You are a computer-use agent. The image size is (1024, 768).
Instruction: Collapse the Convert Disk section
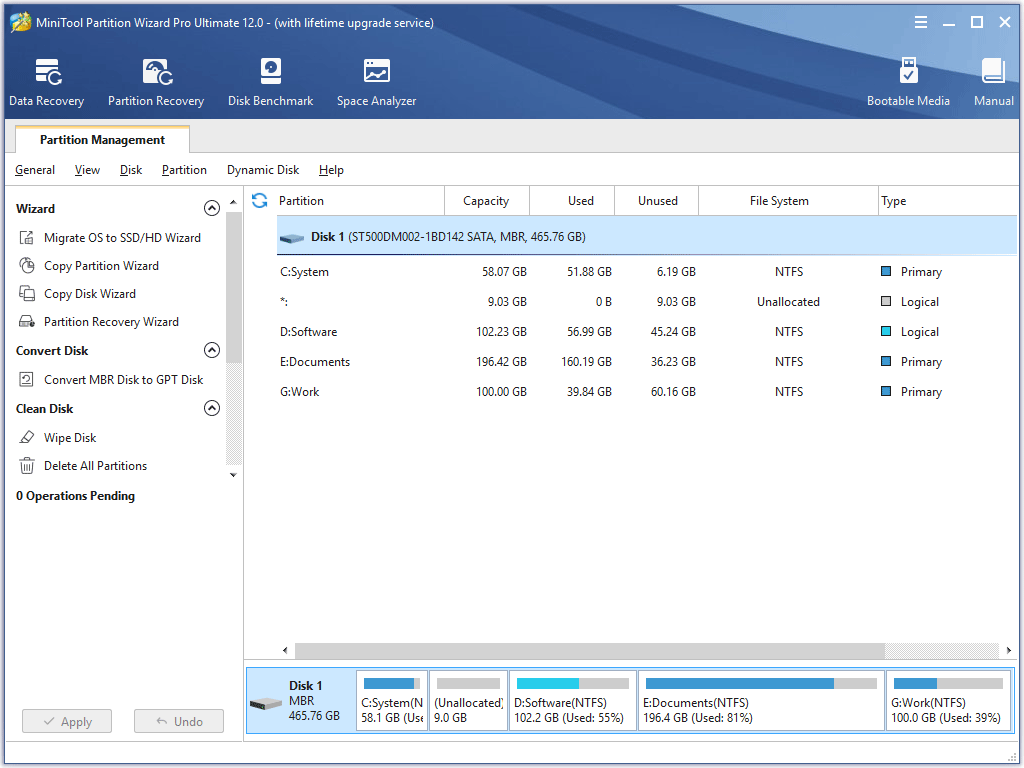tap(212, 350)
